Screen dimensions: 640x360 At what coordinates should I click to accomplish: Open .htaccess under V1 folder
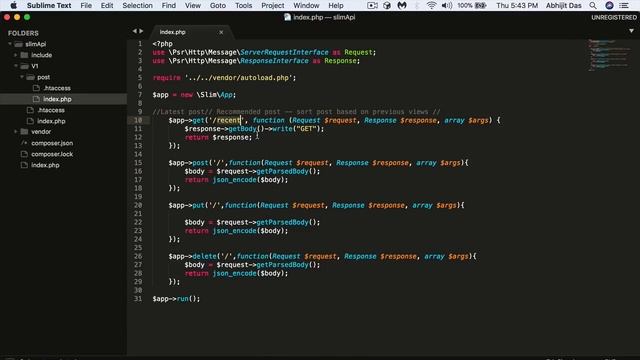(x=51, y=110)
